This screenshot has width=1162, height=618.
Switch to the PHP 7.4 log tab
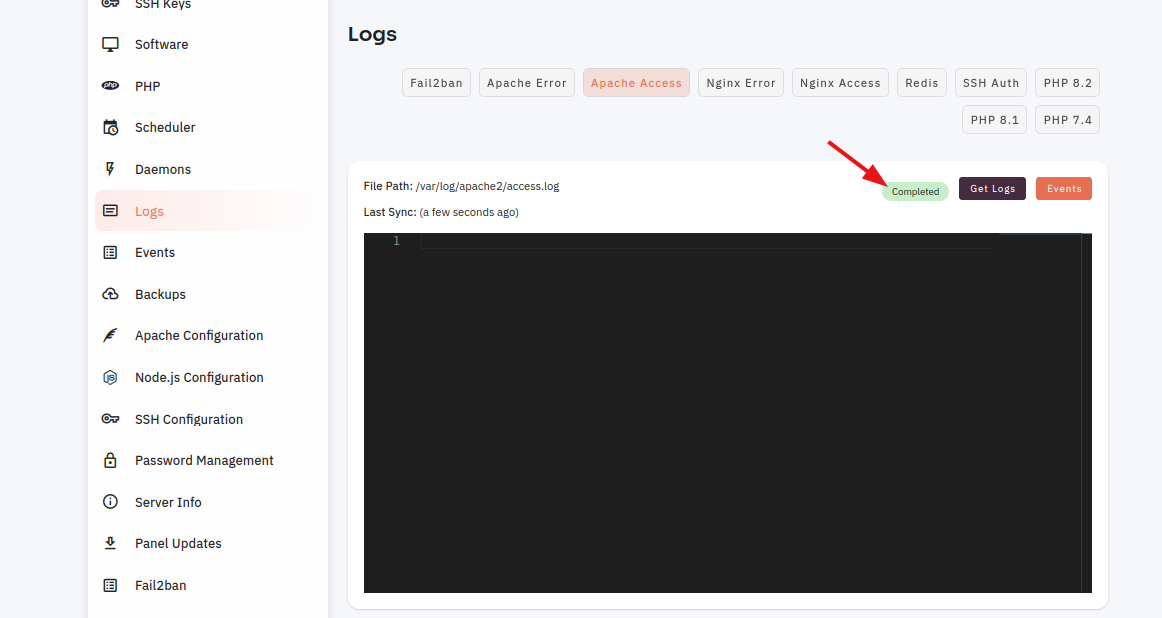click(x=1068, y=120)
